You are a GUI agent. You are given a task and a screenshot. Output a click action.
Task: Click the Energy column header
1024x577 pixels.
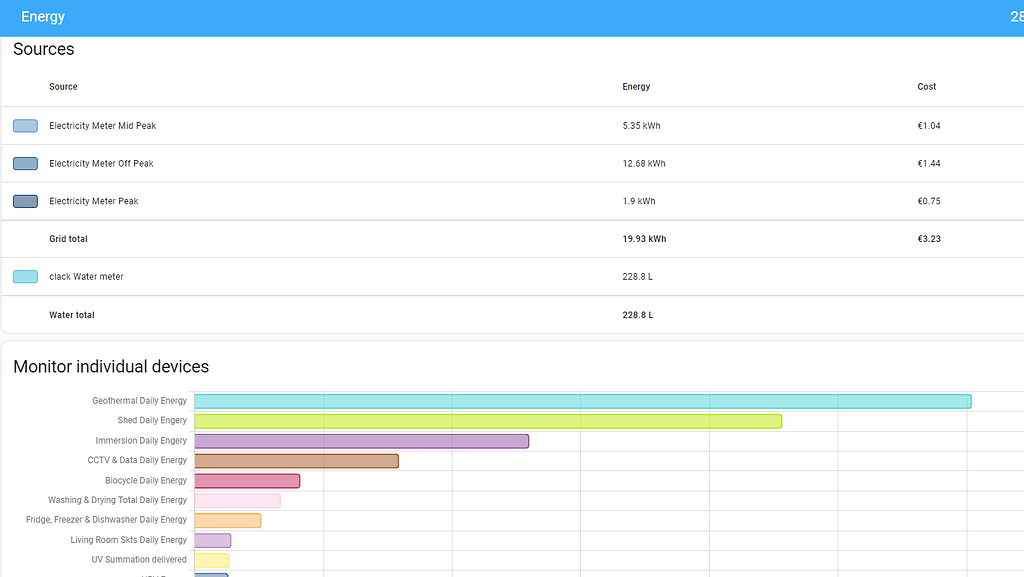636,87
